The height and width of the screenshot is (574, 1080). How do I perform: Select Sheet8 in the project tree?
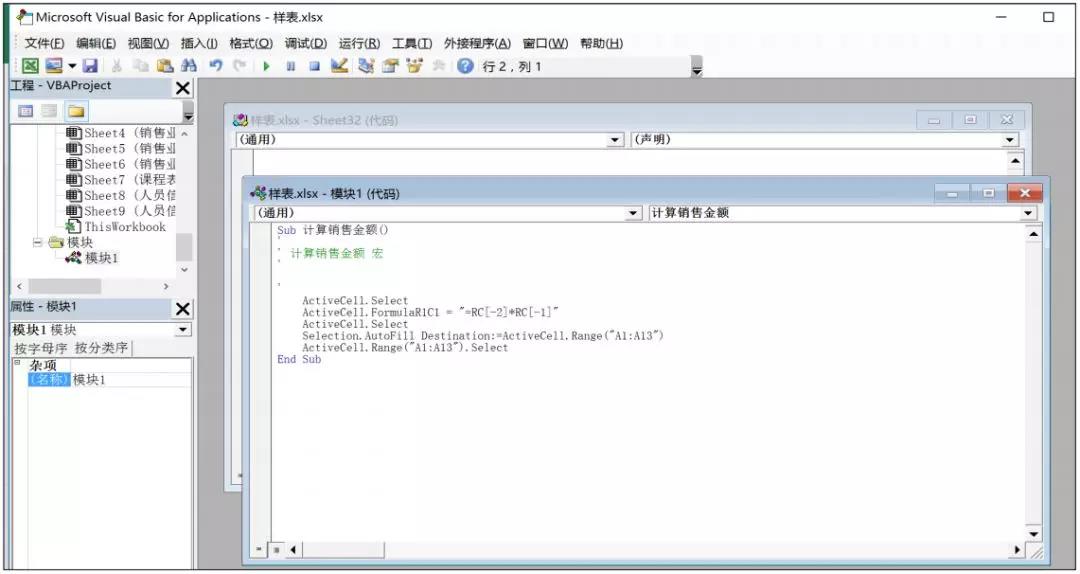tap(121, 196)
